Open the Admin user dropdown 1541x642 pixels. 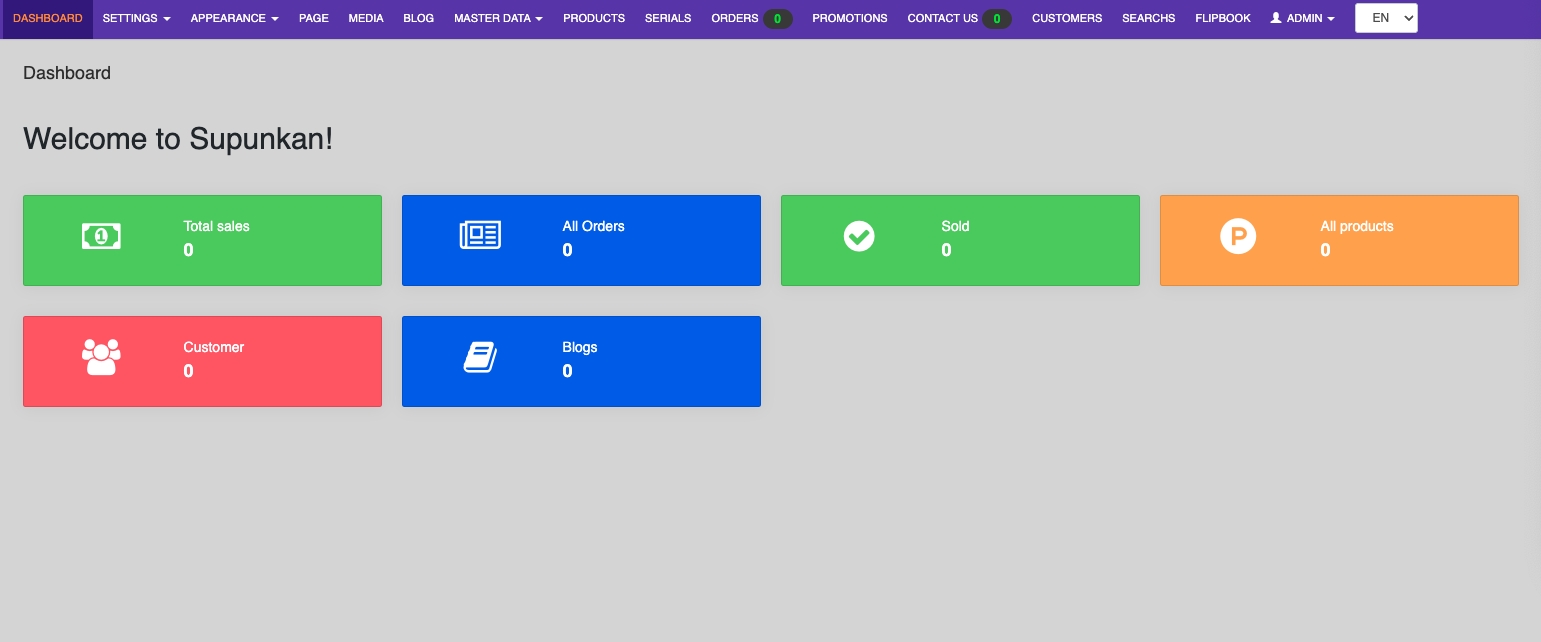coord(1303,19)
